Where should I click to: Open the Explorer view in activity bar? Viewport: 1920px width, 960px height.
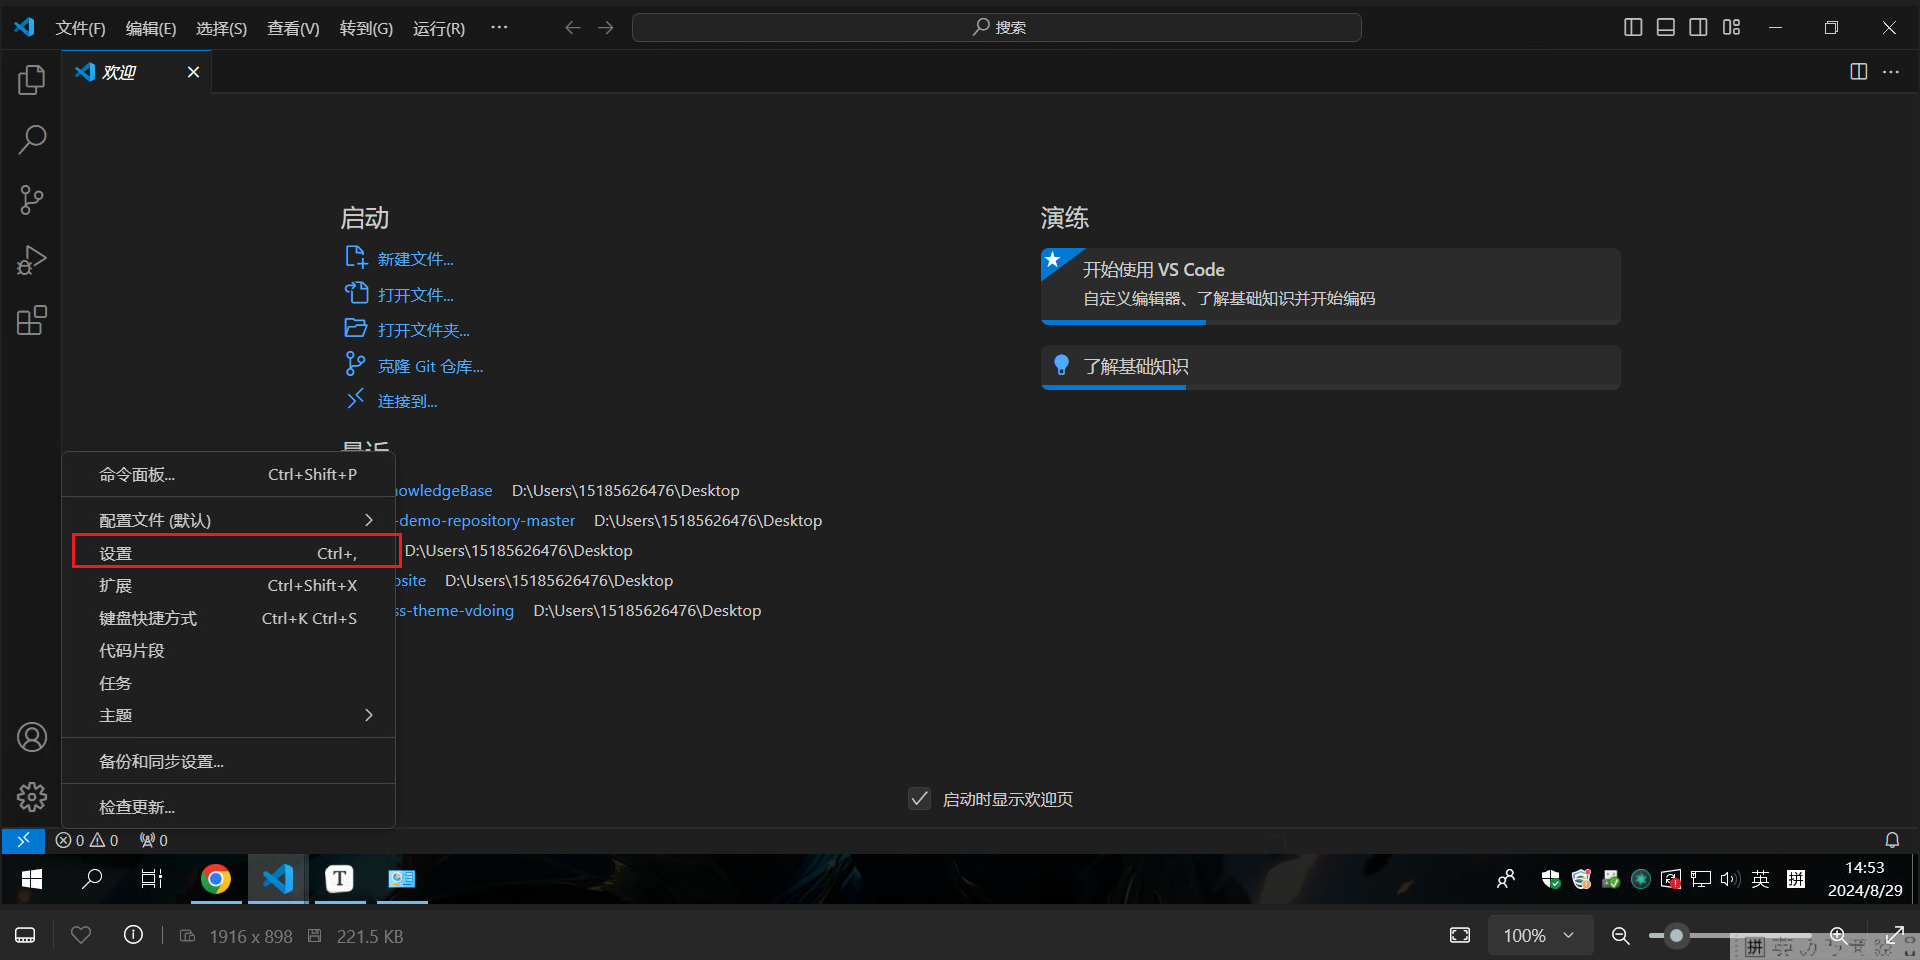coord(31,80)
